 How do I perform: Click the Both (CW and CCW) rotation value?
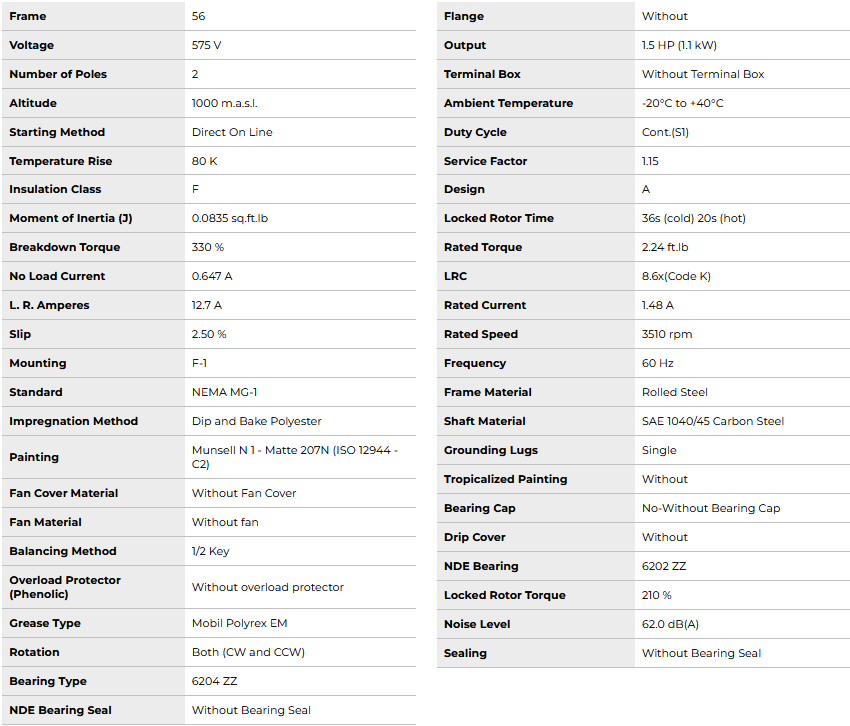click(248, 652)
